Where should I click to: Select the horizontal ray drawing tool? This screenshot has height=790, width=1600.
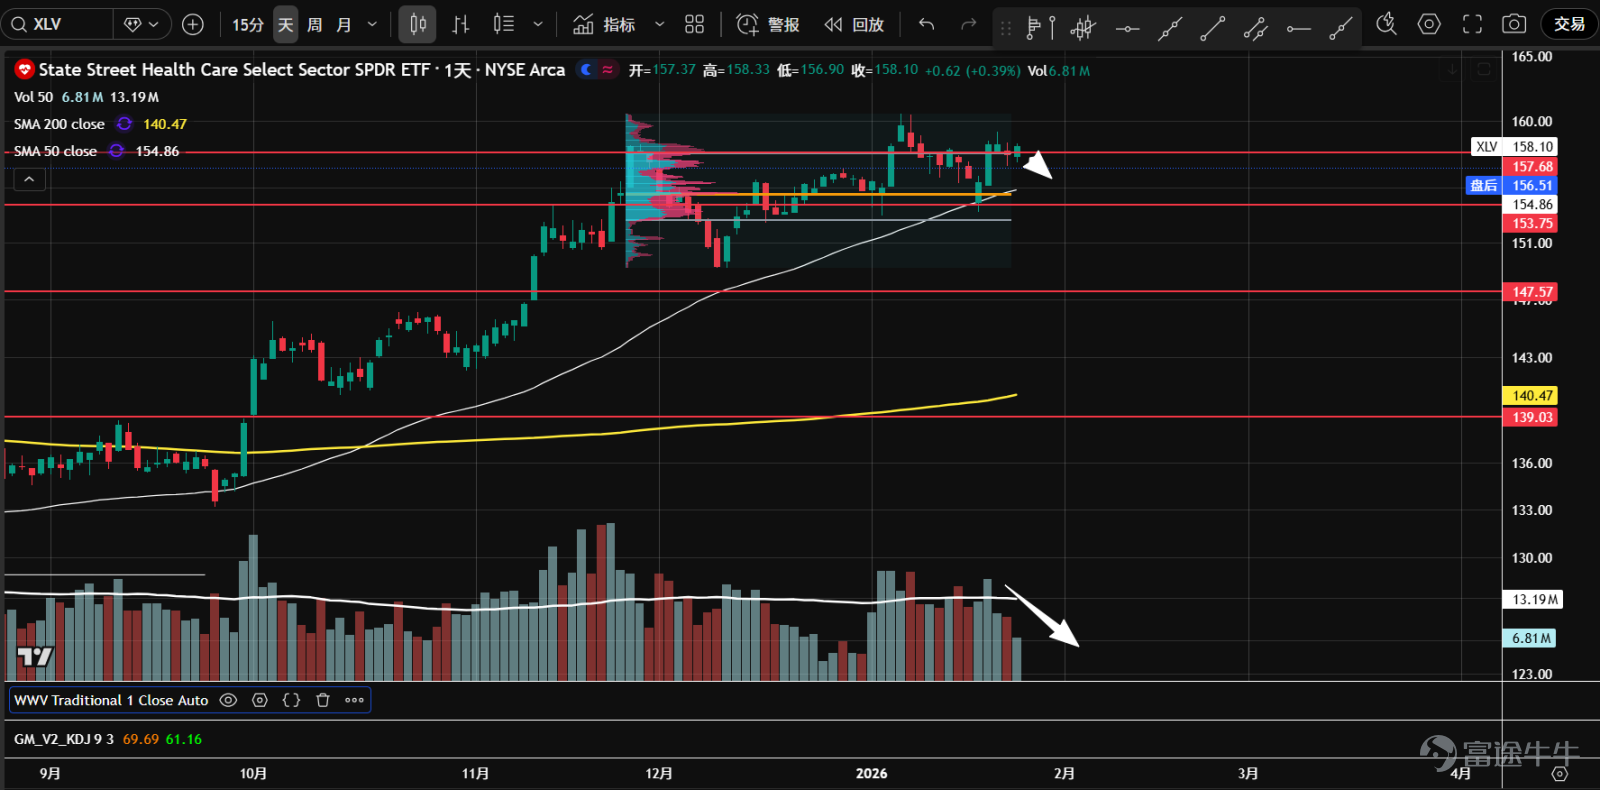point(1298,28)
